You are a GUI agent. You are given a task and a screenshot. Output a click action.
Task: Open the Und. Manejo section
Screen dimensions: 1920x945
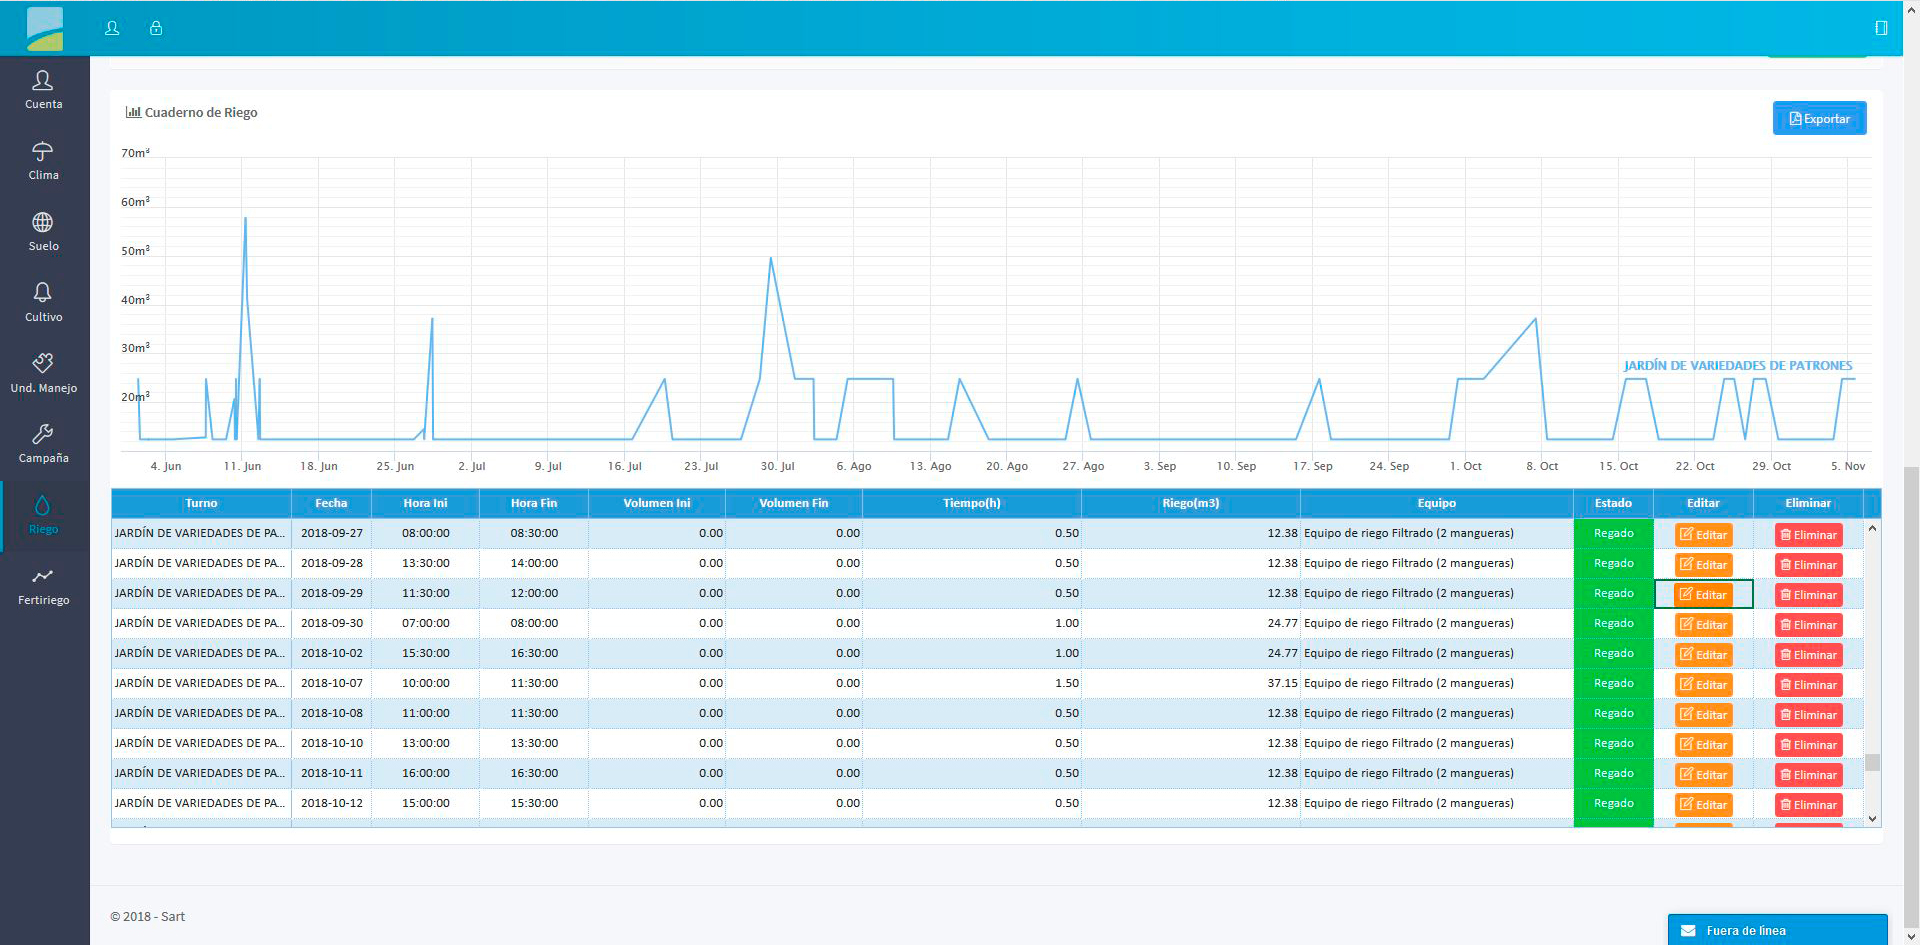coord(44,374)
